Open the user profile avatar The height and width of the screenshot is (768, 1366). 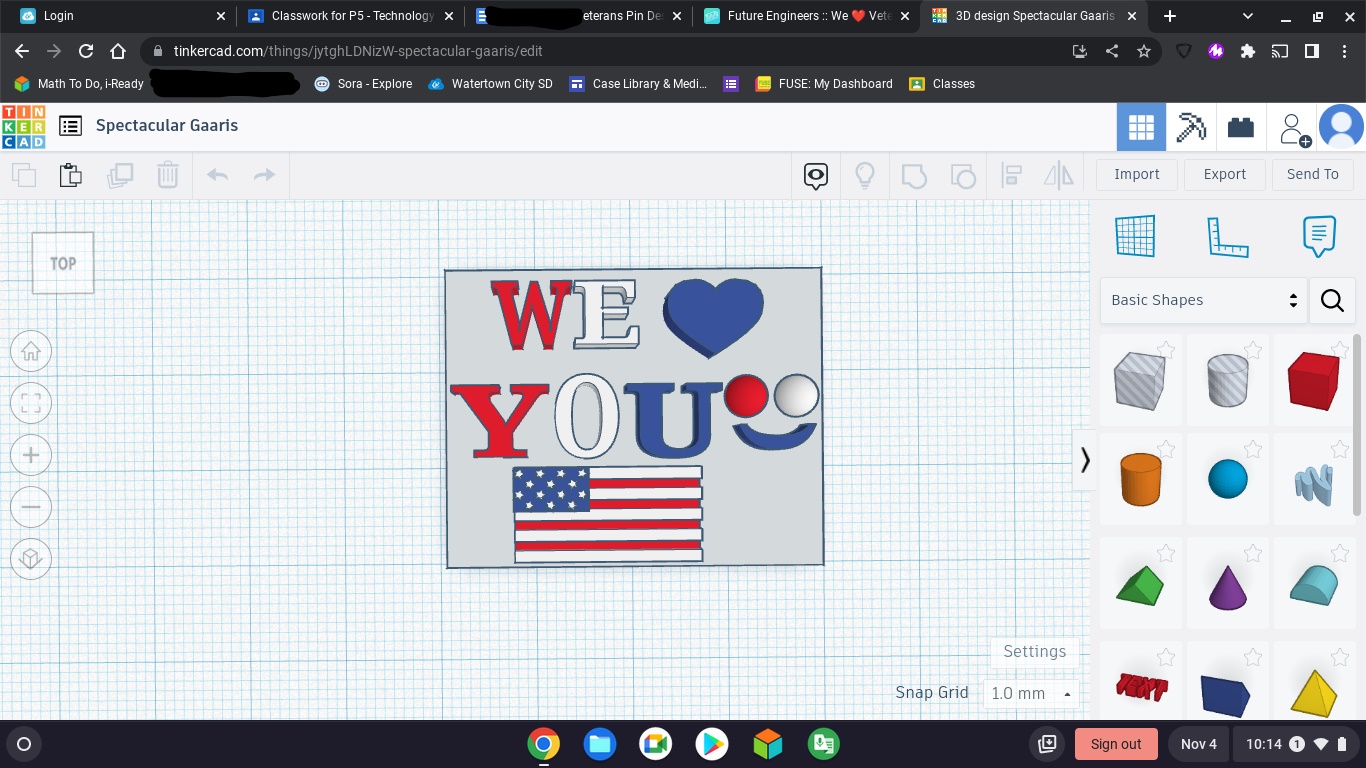coord(1341,127)
